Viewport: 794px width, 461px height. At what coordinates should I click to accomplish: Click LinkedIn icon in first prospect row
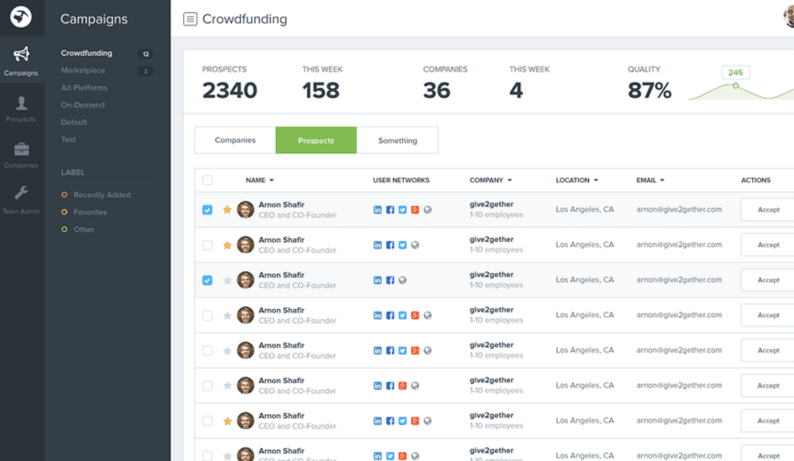[x=377, y=210]
